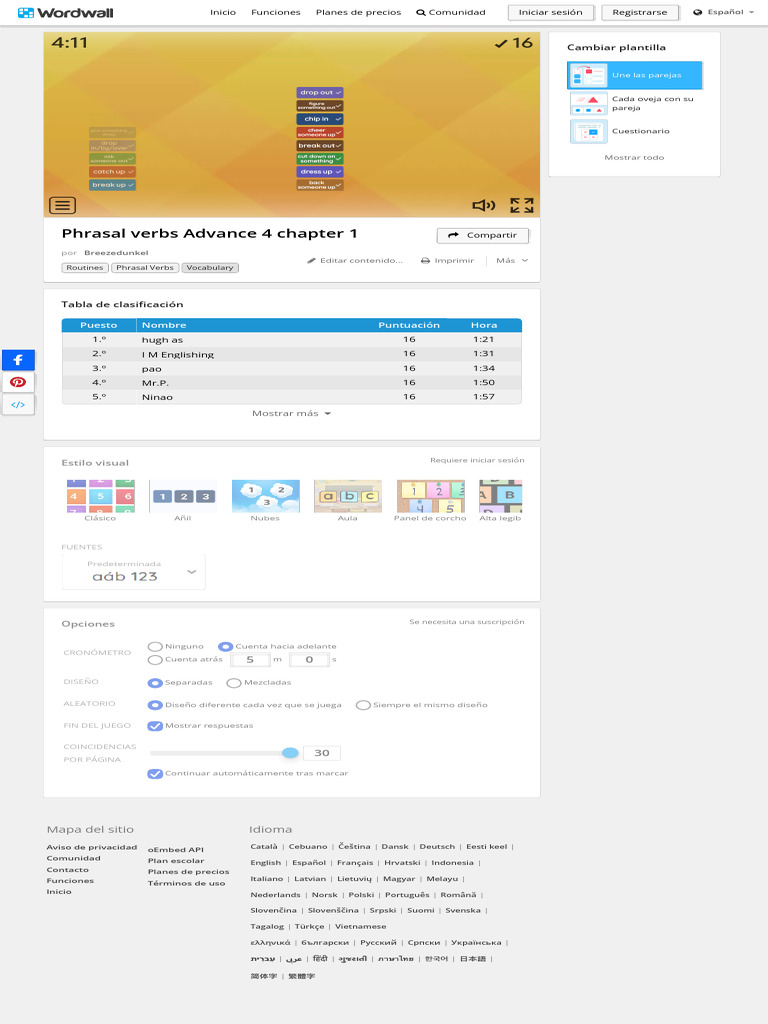The image size is (768, 1024).
Task: Select Cada oveja con su pareja template icon
Action: pyautogui.click(x=588, y=103)
